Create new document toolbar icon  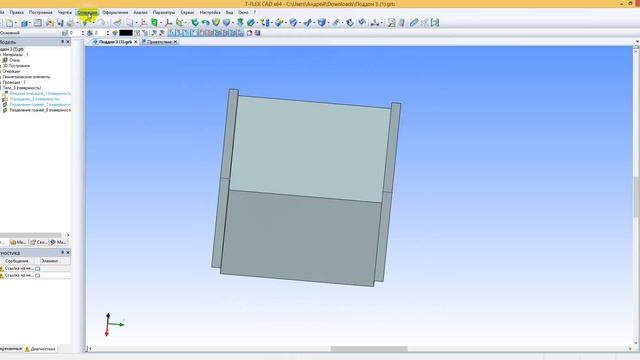click(x=9, y=23)
